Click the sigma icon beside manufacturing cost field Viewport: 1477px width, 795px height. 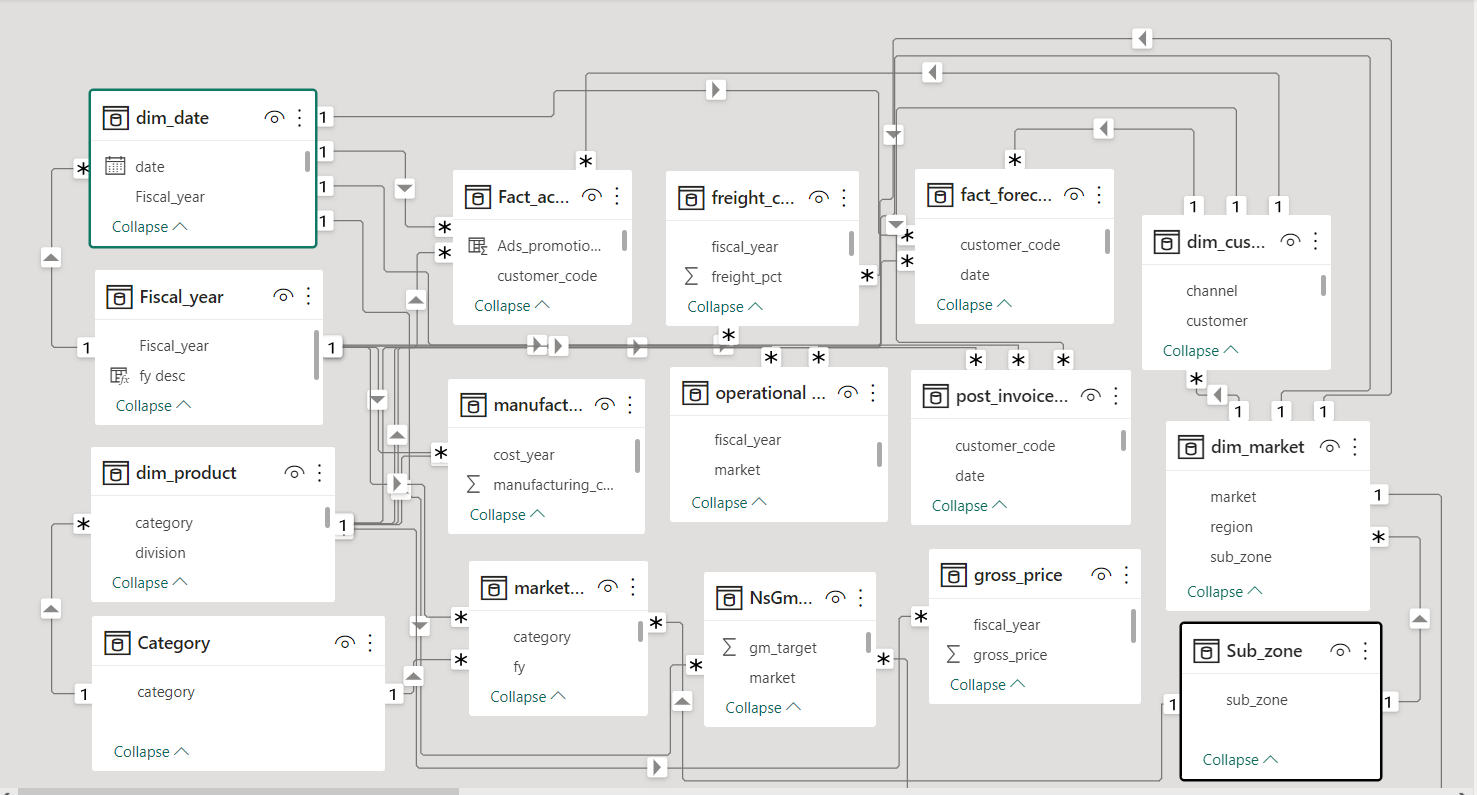(x=475, y=484)
